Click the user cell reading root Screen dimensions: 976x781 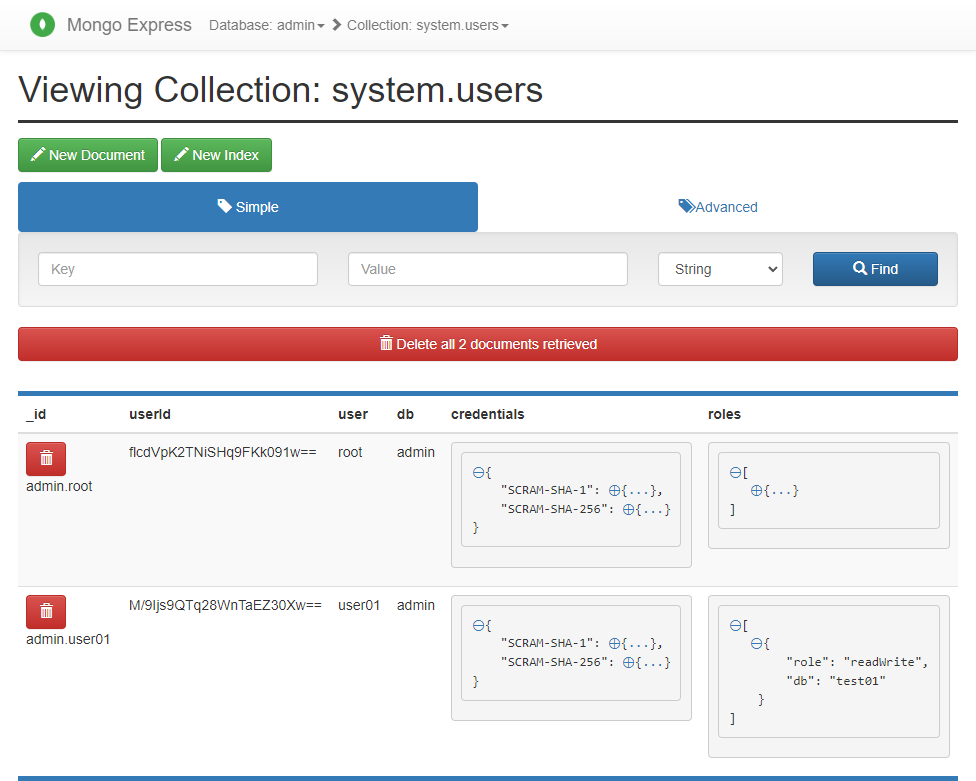[x=350, y=452]
